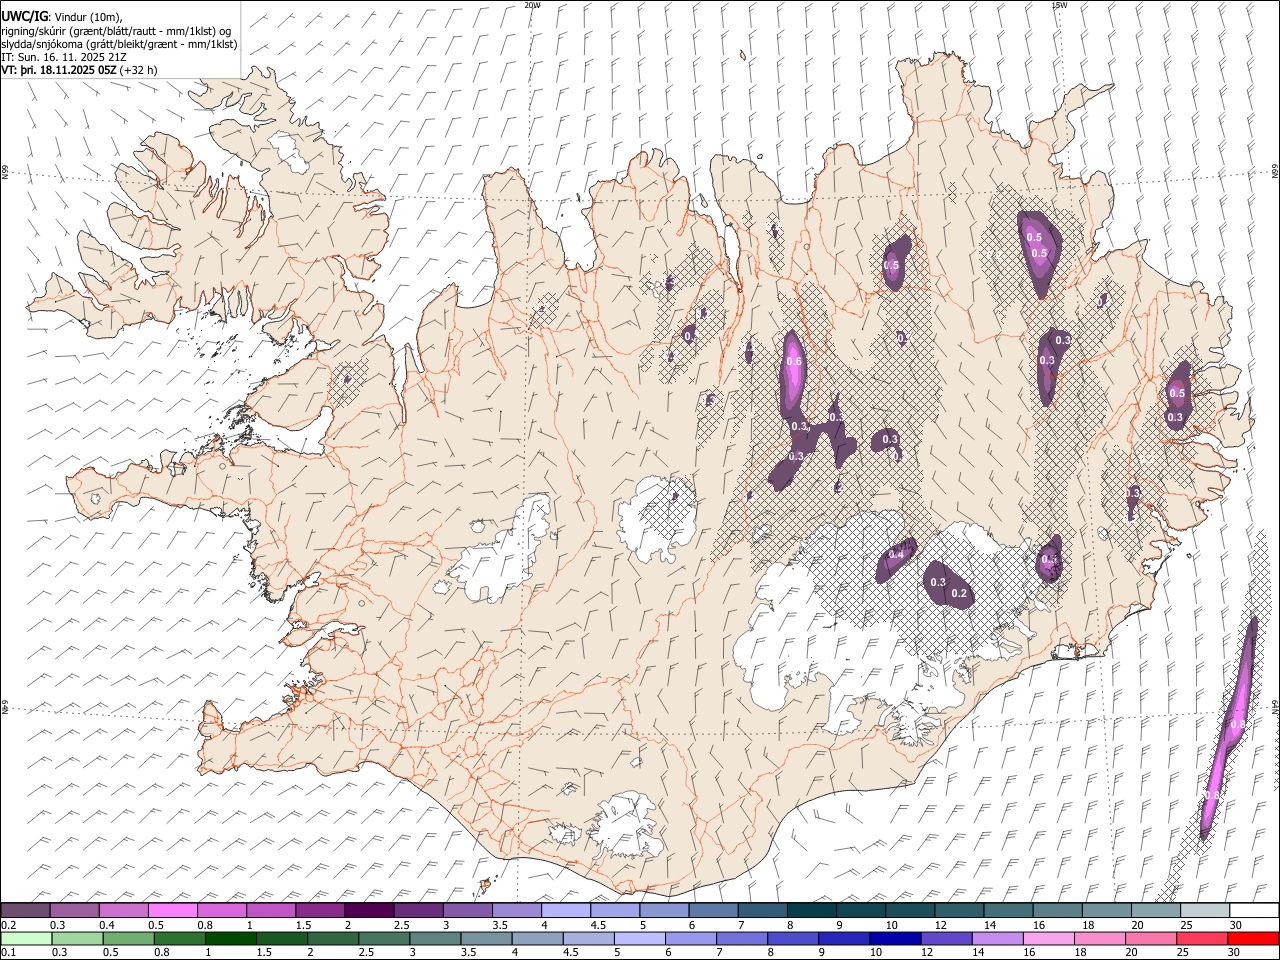The image size is (1280, 960).
Task: Select the green rain swatch between 0.3 and 0.5
Action: point(77,938)
